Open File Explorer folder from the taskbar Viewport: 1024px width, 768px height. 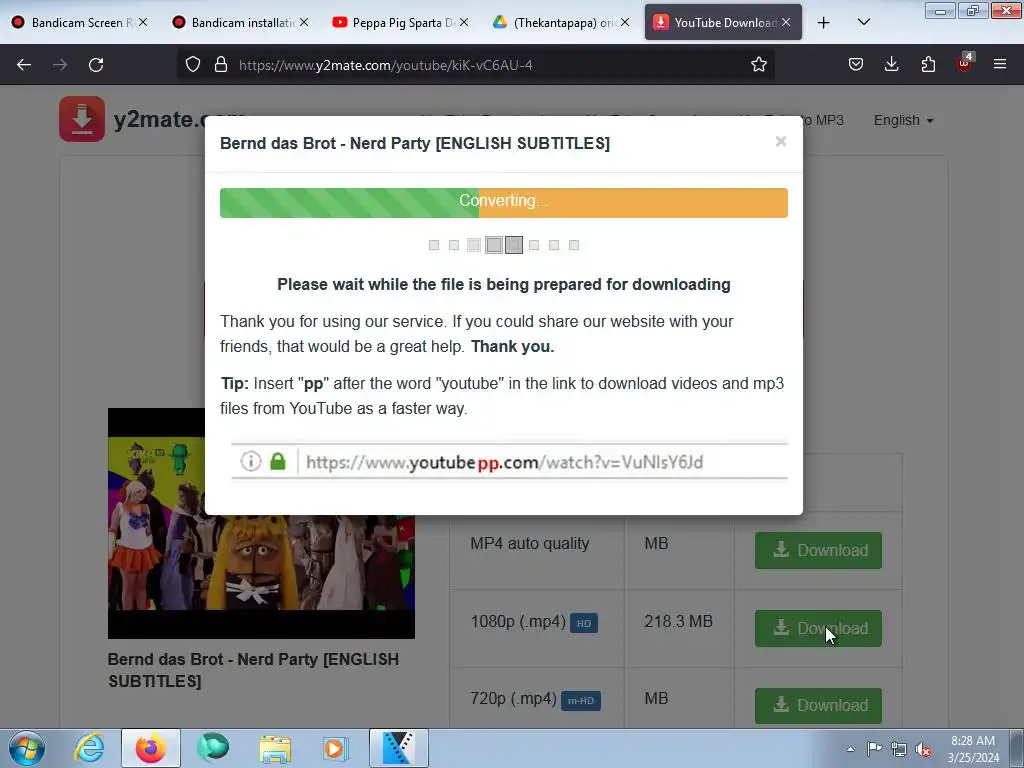click(275, 748)
